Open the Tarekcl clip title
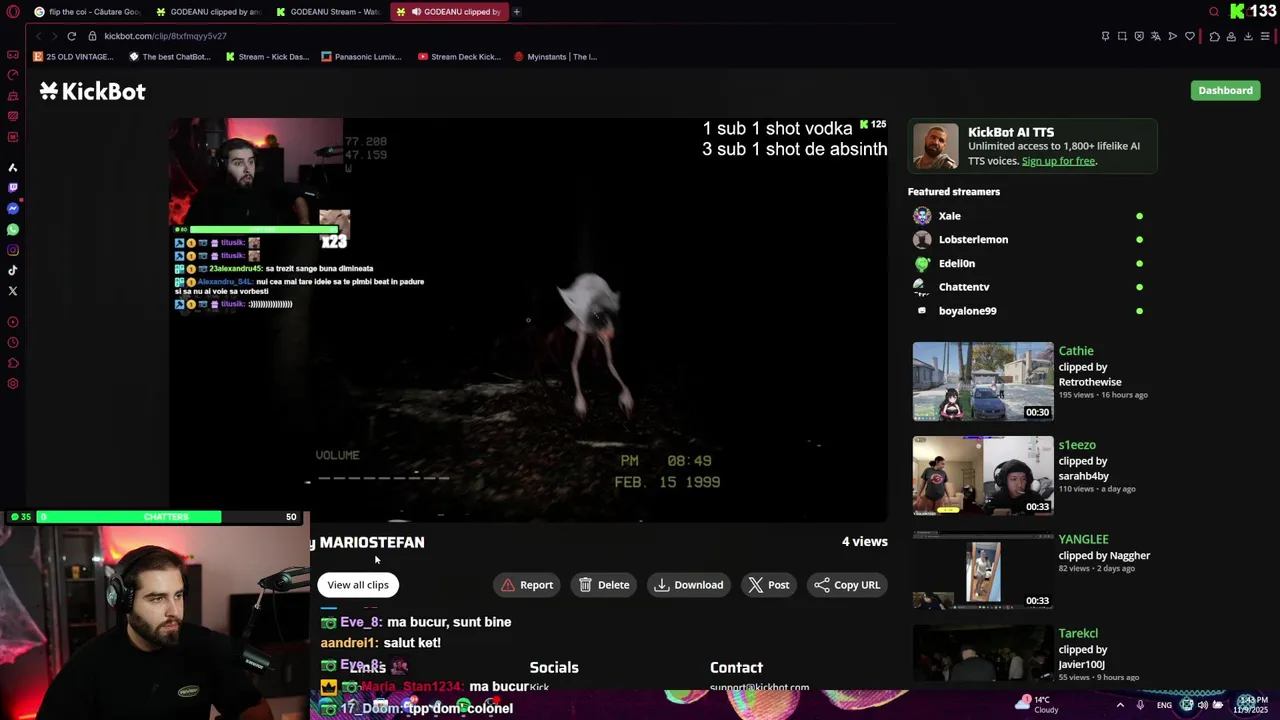1280x720 pixels. pyautogui.click(x=1078, y=633)
